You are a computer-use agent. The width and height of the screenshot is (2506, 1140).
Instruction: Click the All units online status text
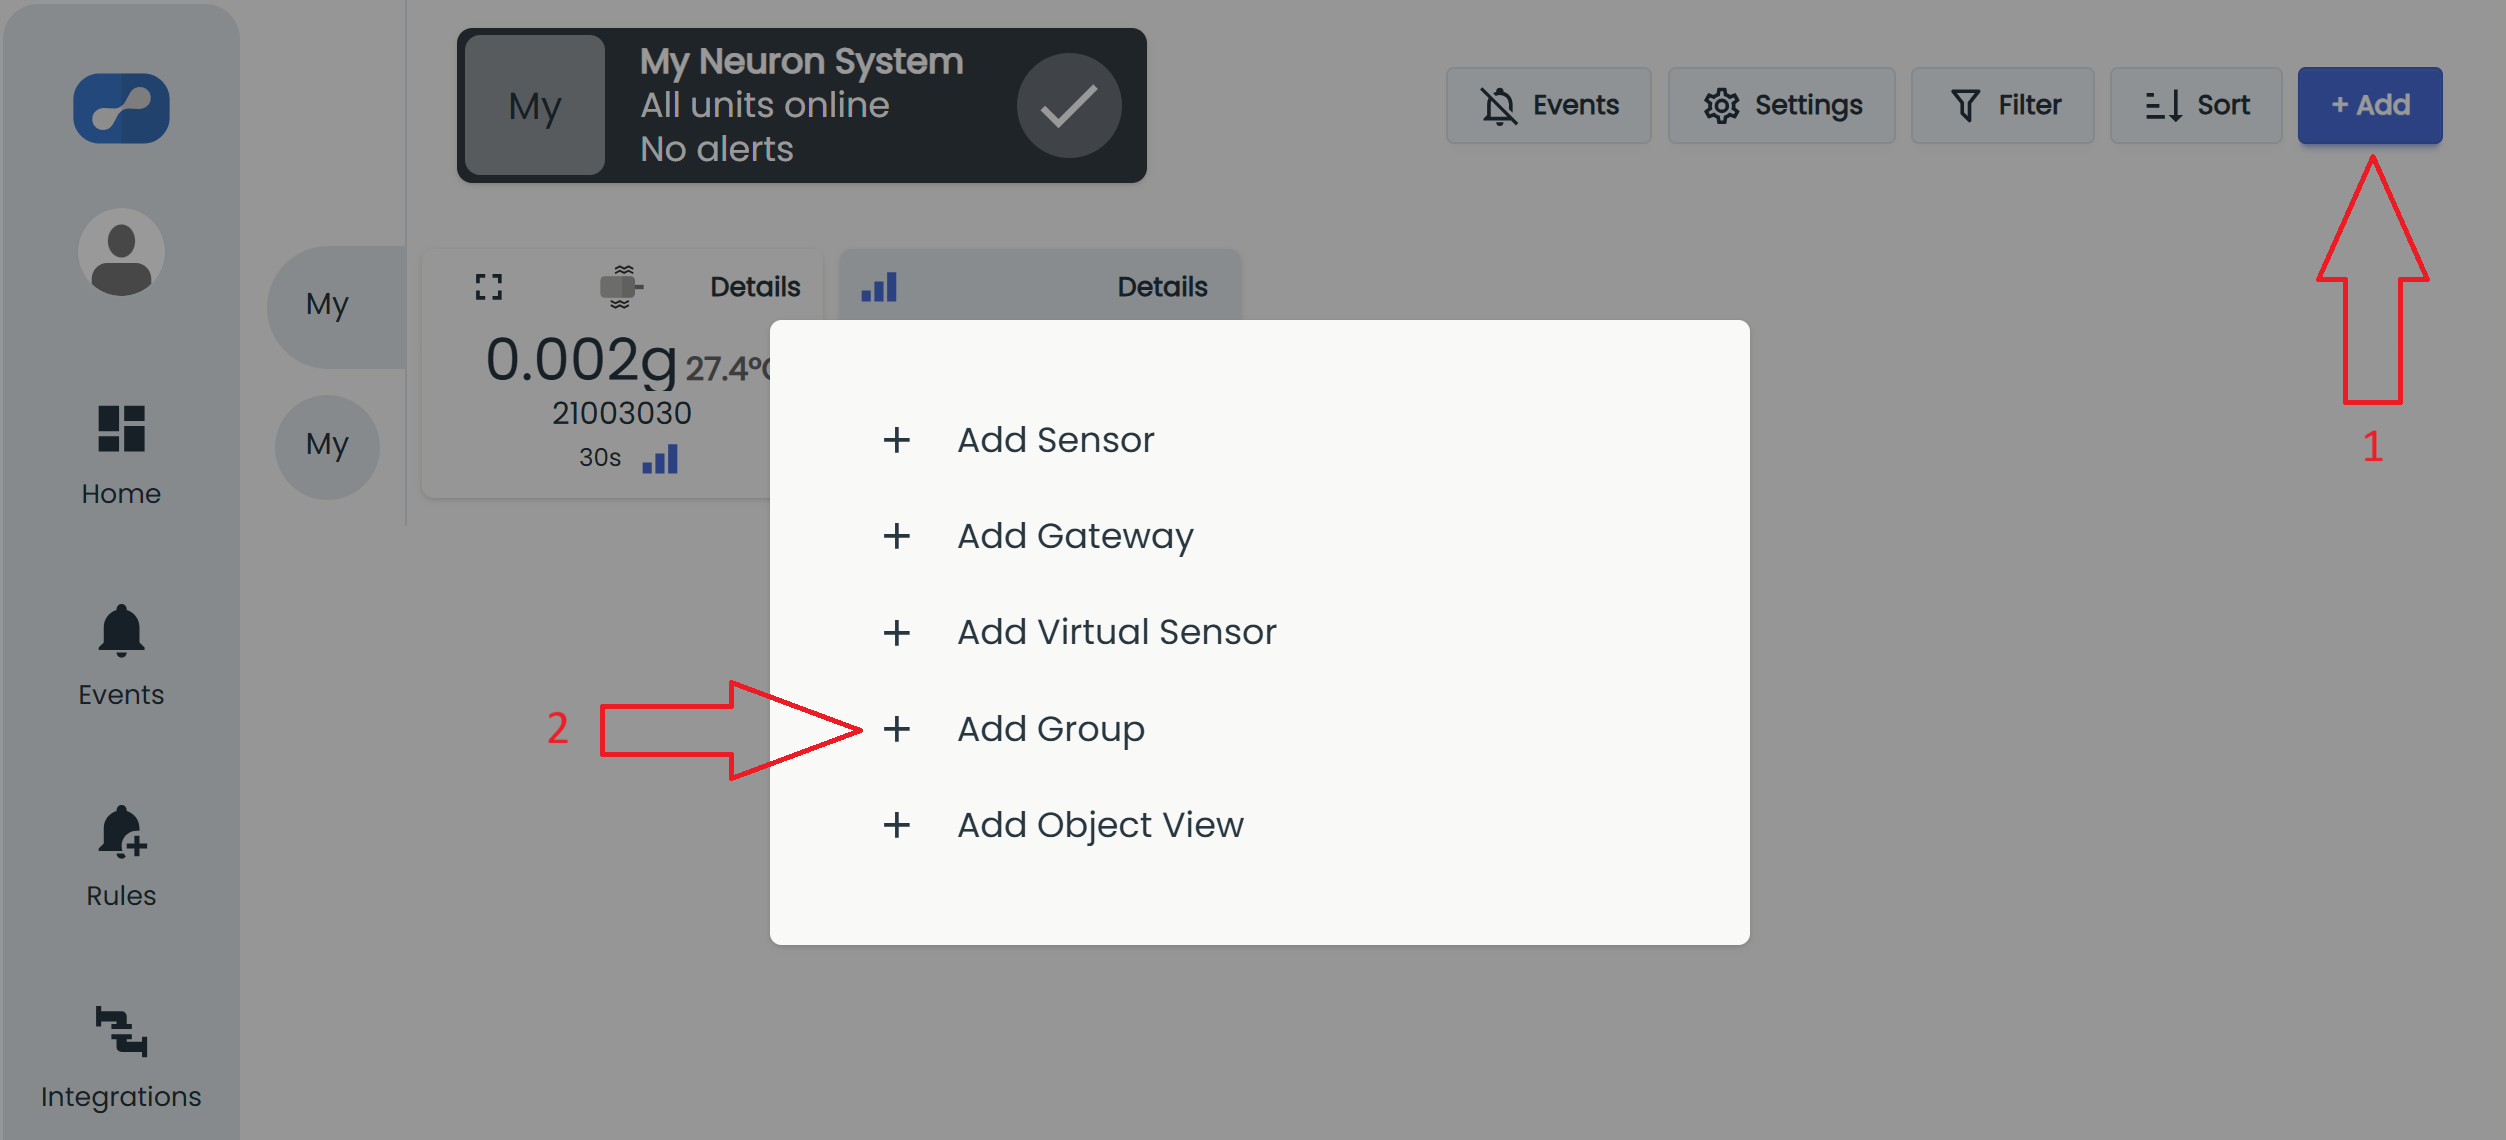pos(765,105)
